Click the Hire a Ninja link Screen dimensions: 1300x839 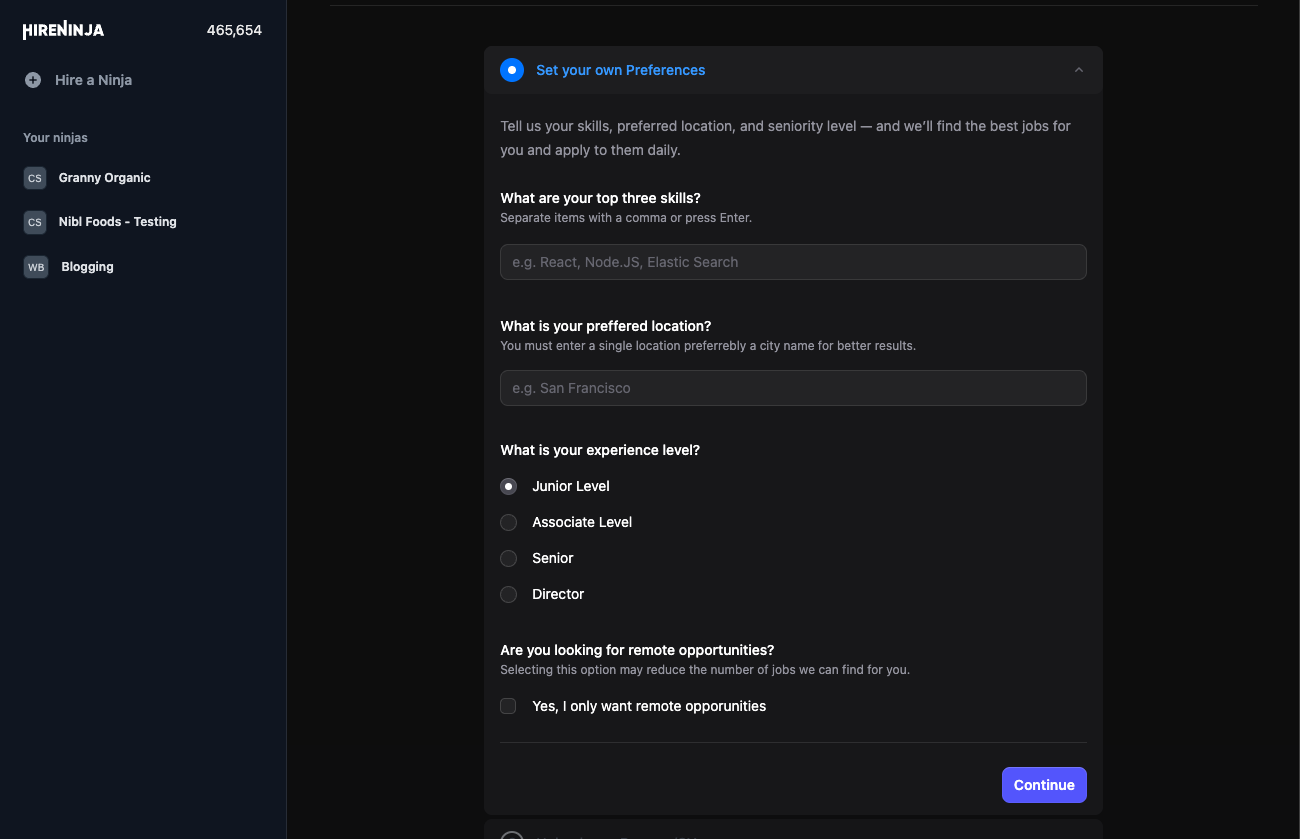pyautogui.click(x=94, y=80)
